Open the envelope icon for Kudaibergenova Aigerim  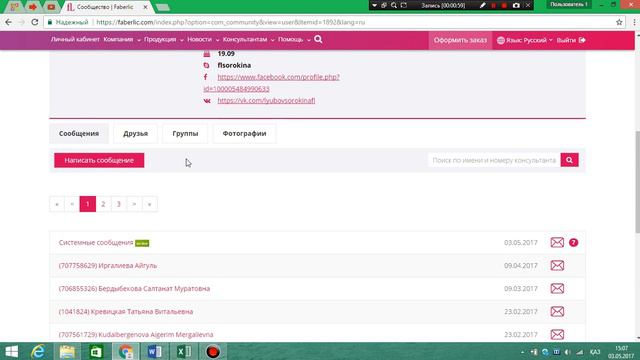pos(557,334)
